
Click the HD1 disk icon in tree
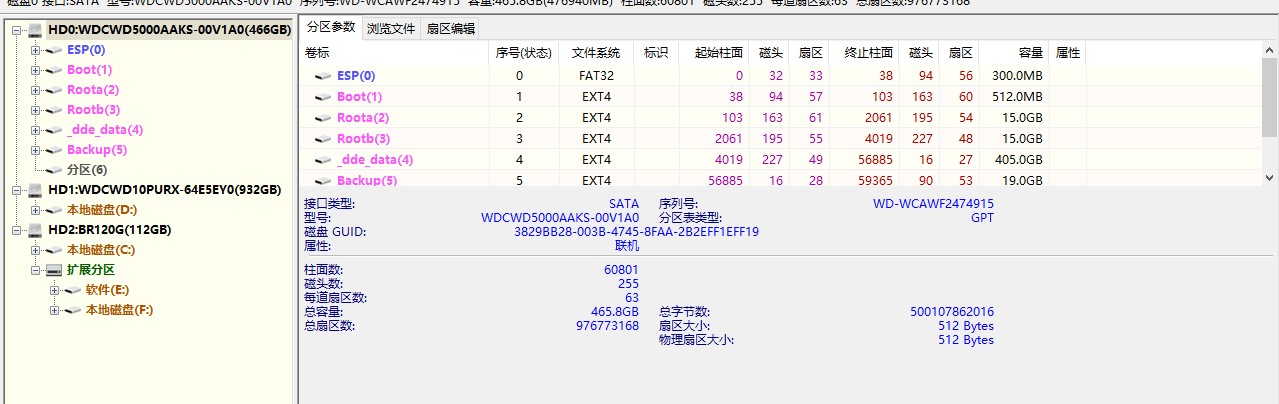coord(35,190)
